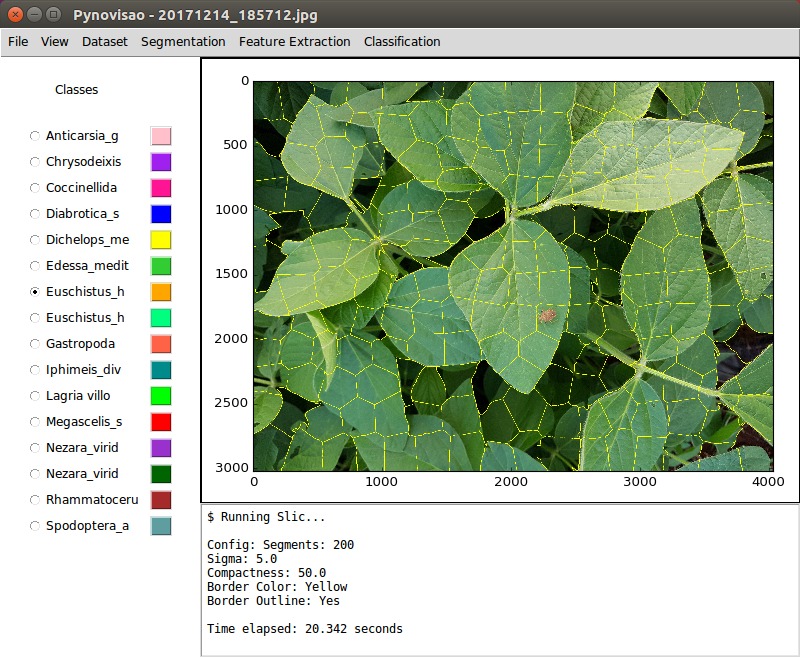800x657 pixels.
Task: Open the File menu
Action: click(x=18, y=42)
